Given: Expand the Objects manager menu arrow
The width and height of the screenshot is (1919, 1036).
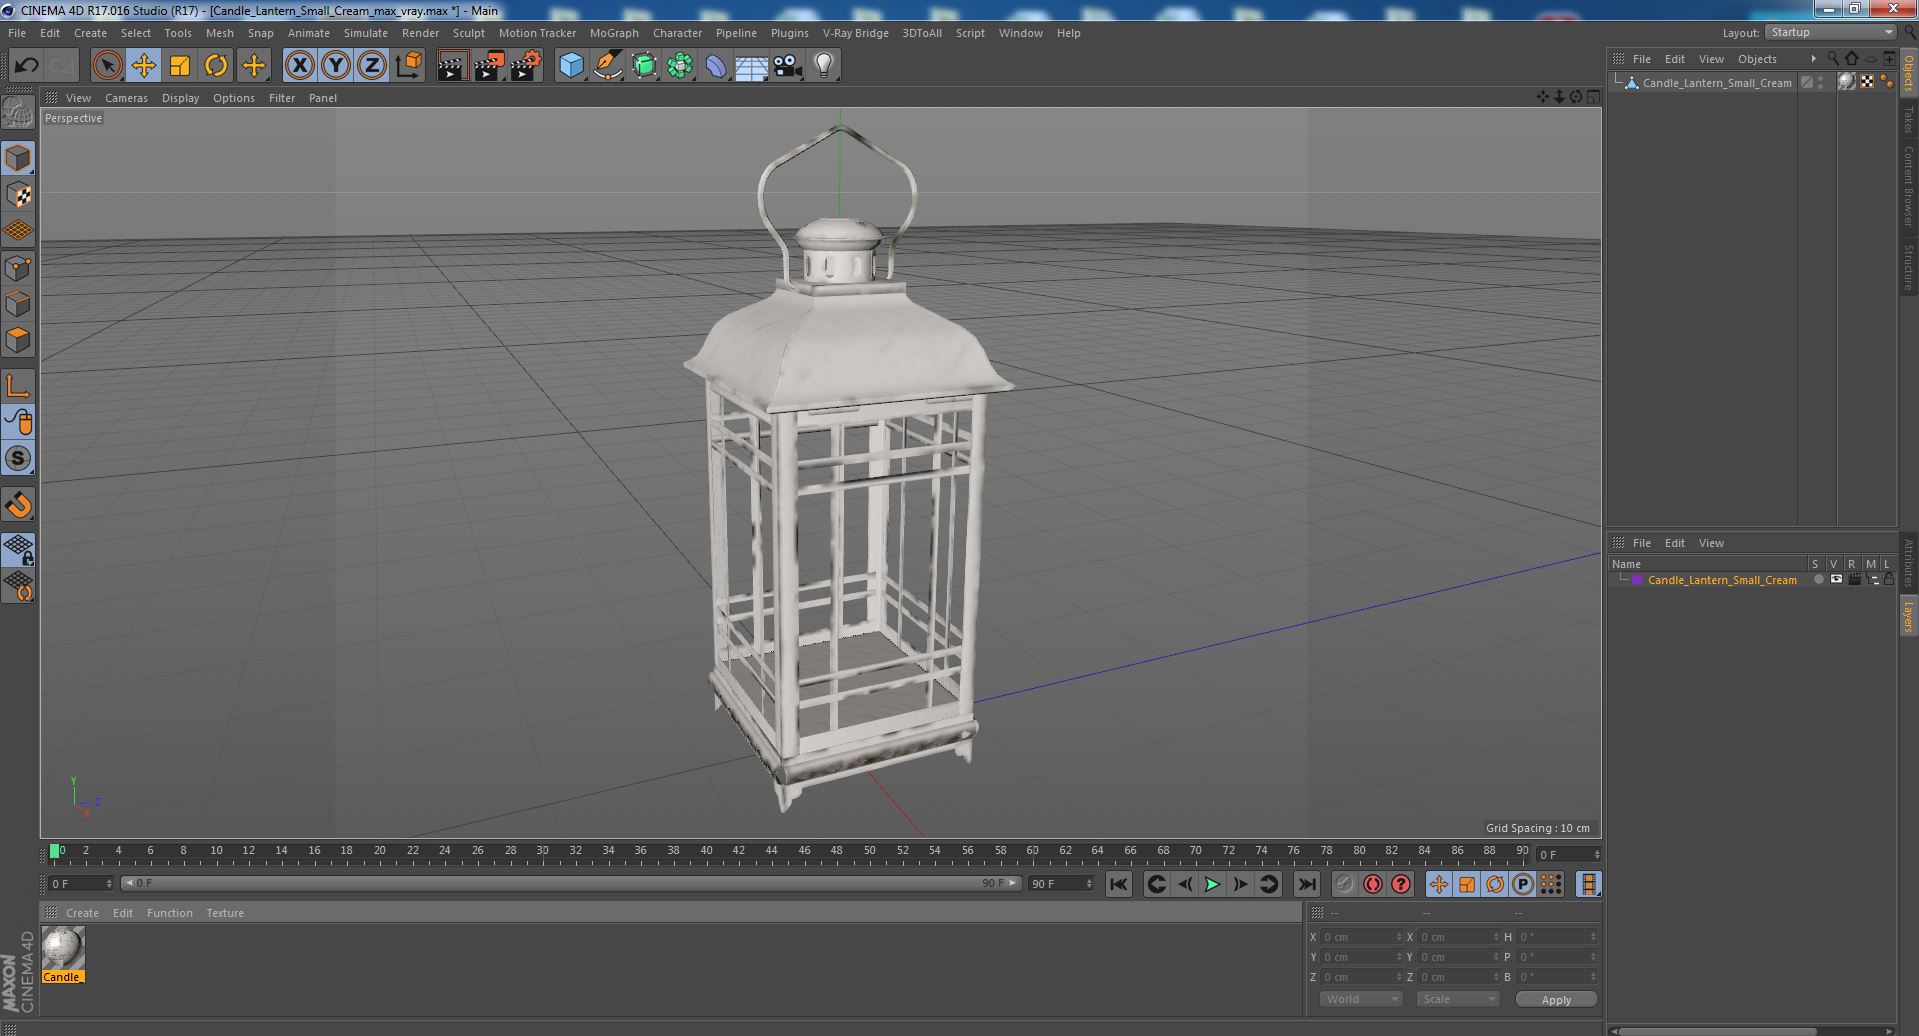Looking at the screenshot, I should click(1813, 59).
